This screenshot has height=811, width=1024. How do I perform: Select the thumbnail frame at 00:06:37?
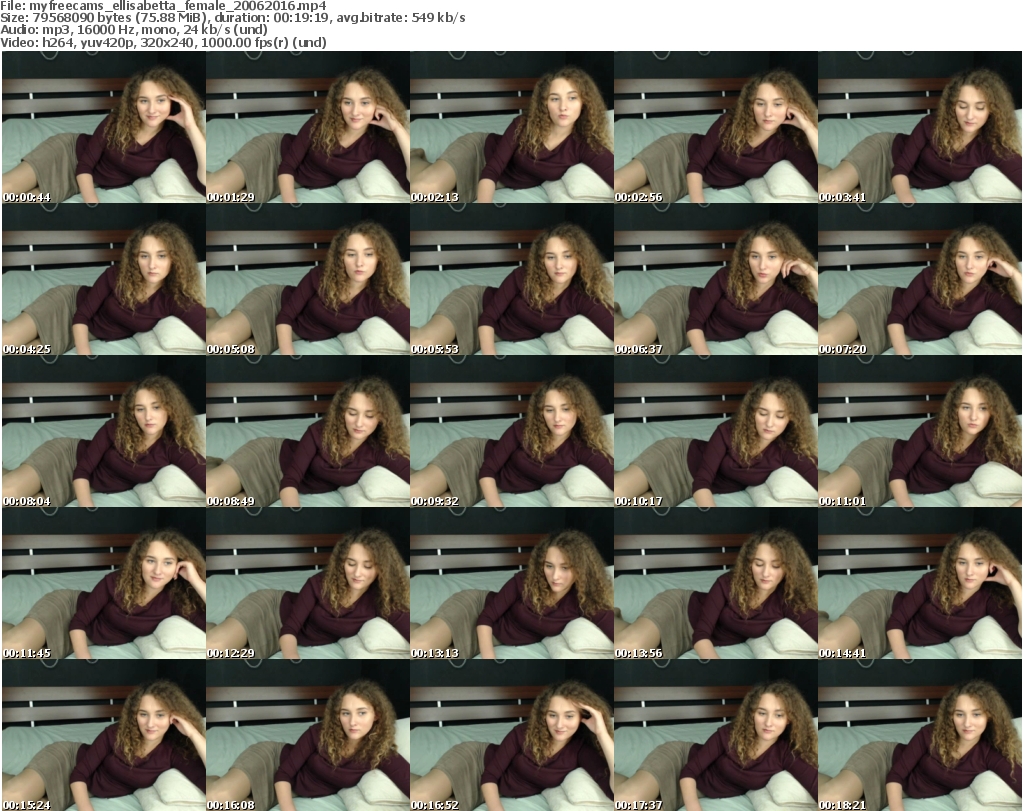[716, 279]
